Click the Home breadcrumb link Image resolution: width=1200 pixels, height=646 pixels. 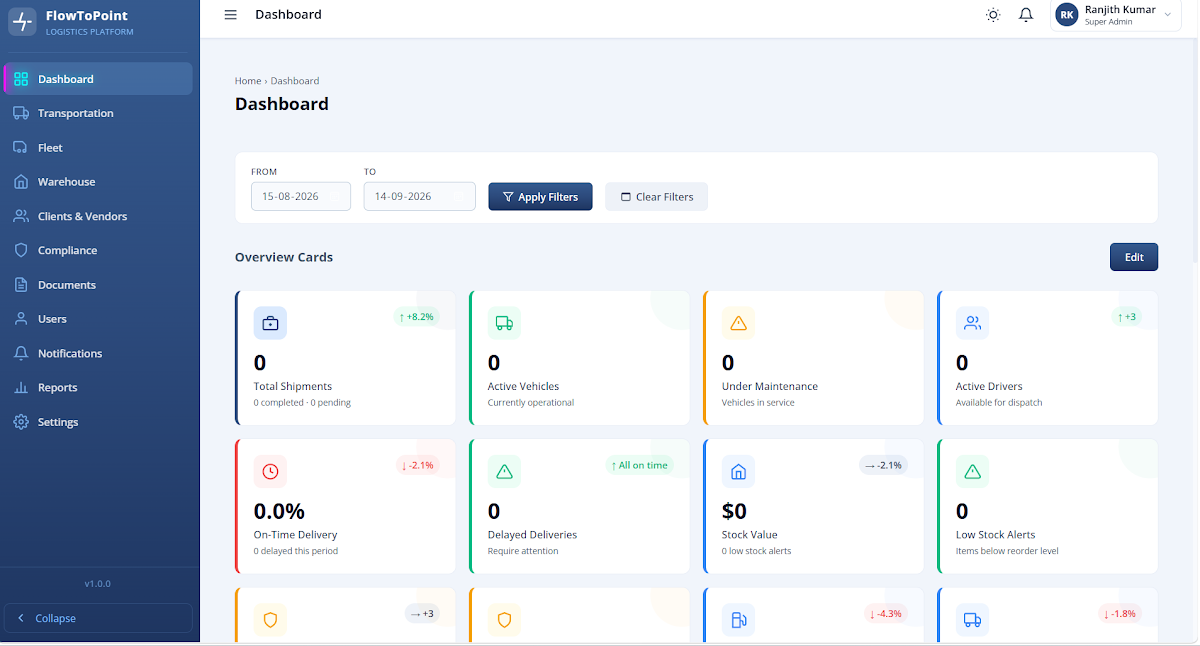point(248,81)
